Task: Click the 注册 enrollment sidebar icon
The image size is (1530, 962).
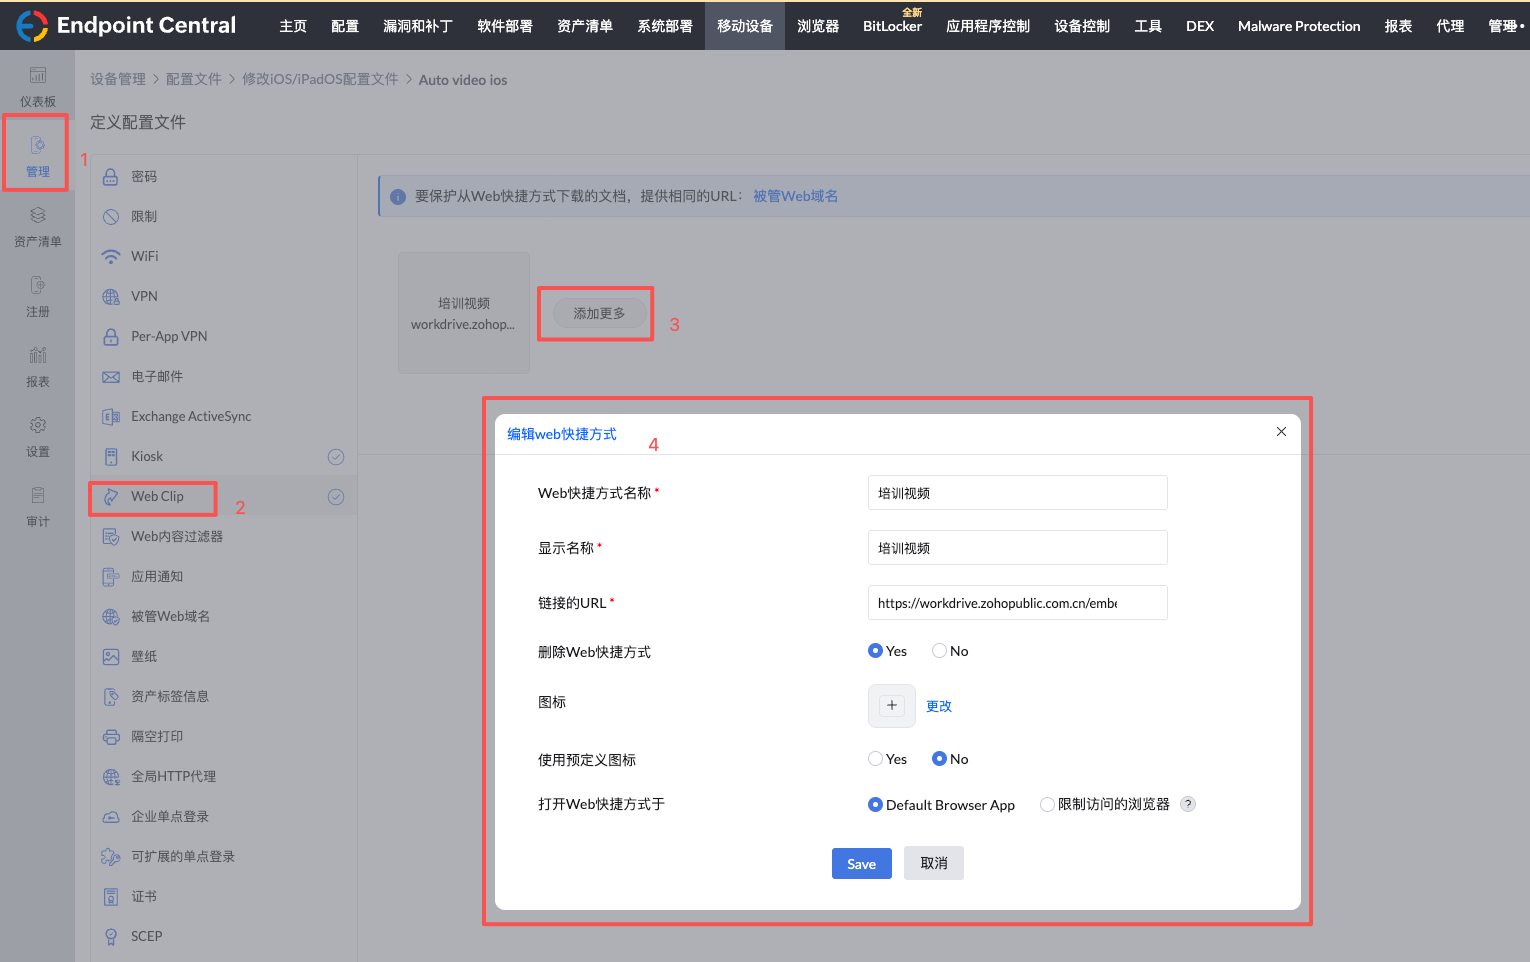Action: pos(38,286)
